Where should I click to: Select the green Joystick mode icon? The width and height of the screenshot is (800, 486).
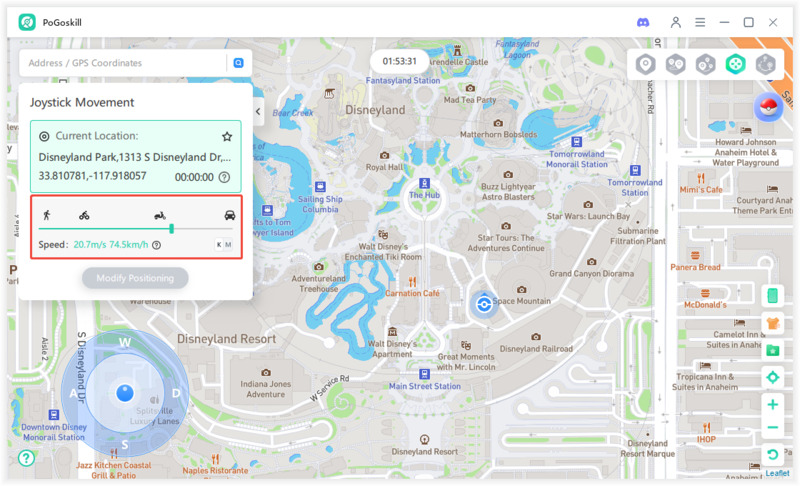(x=735, y=64)
